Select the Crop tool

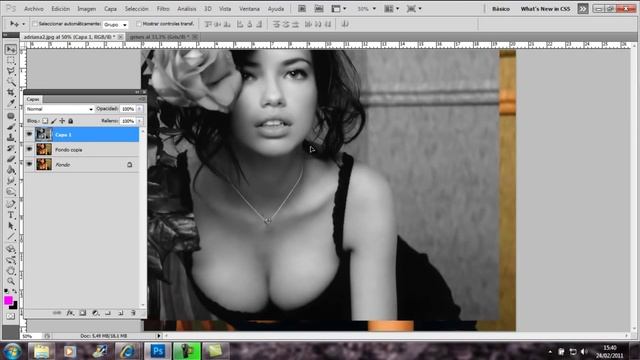(x=11, y=93)
